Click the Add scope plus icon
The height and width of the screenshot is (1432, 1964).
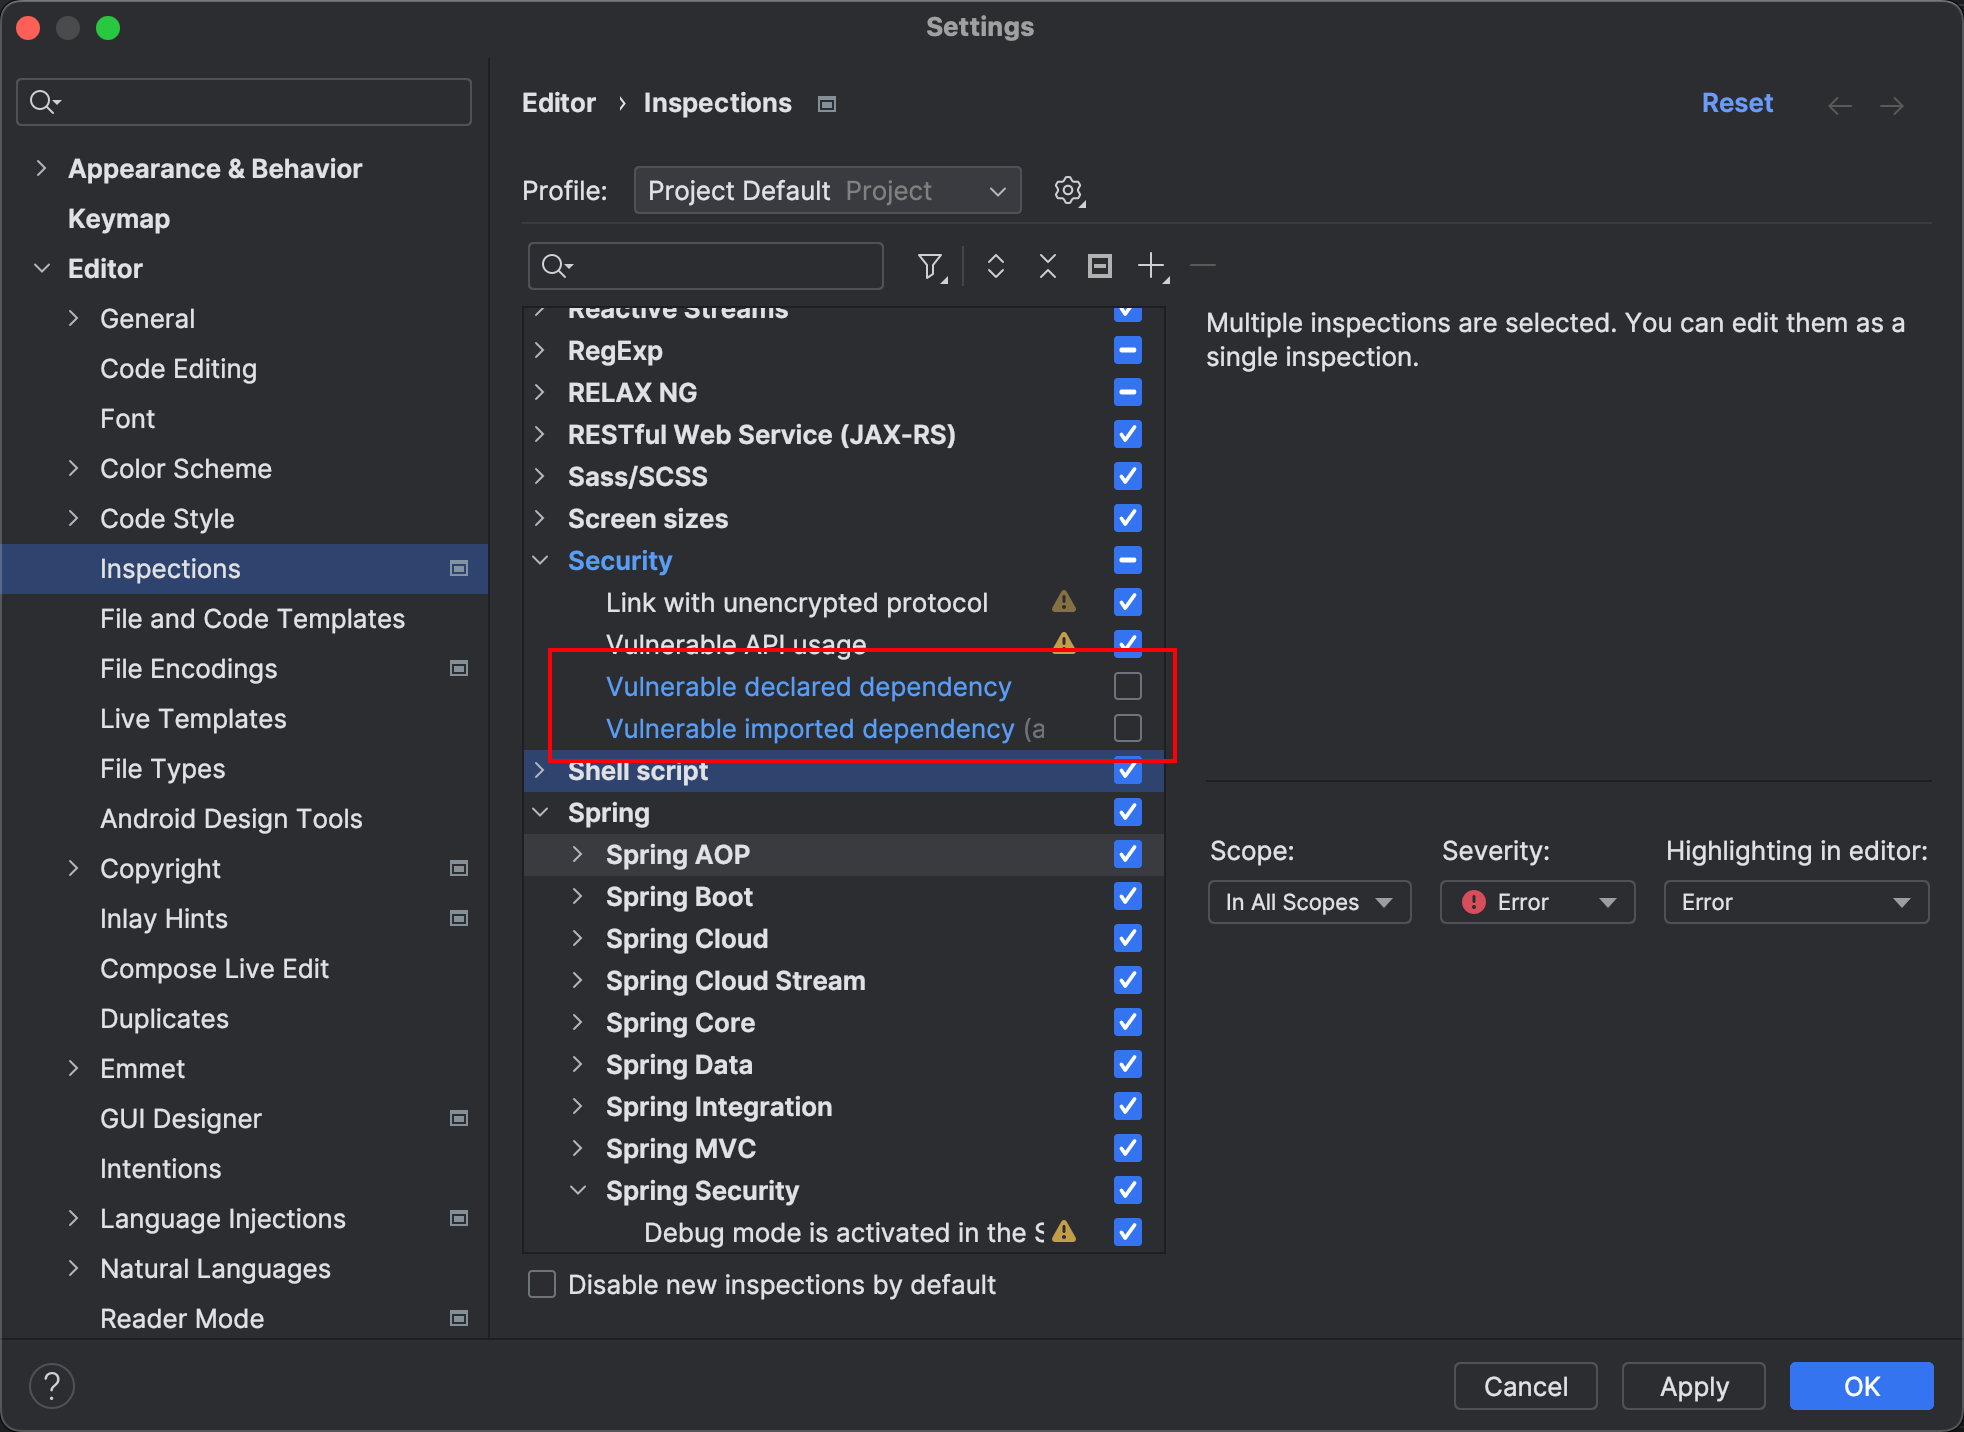[1152, 266]
